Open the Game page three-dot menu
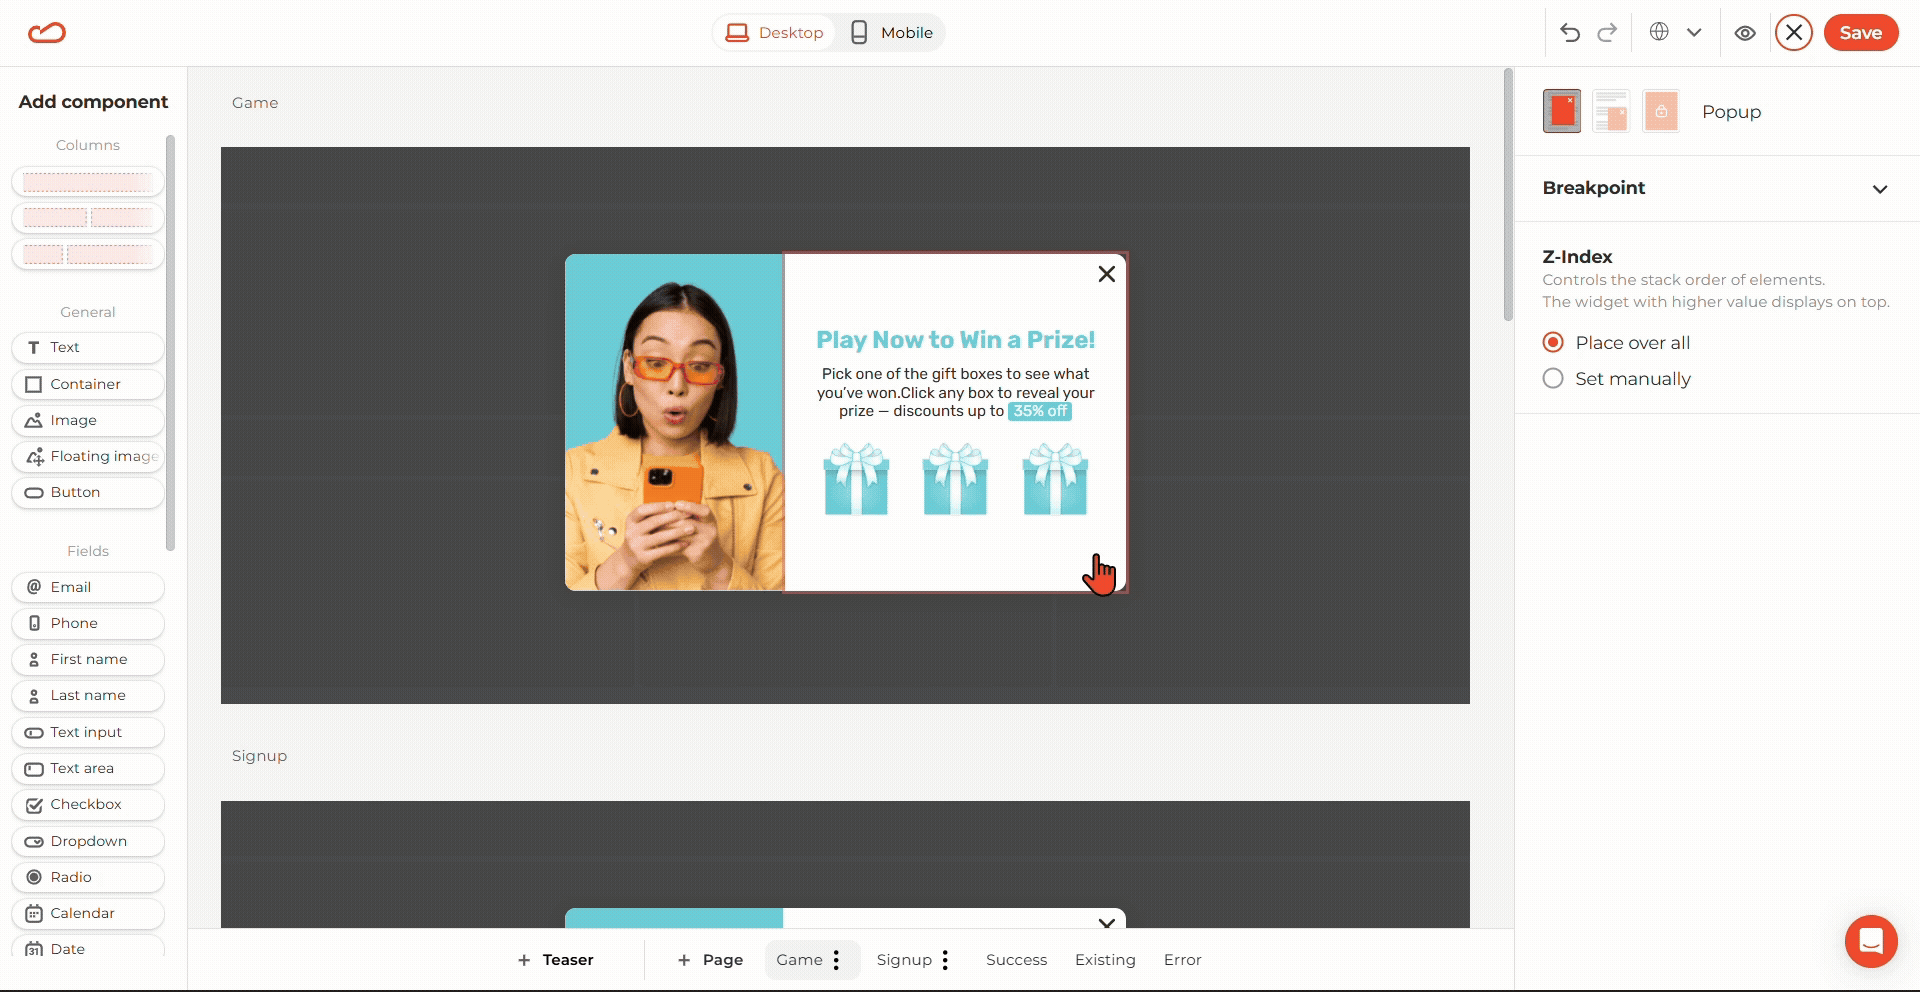Viewport: 1920px width, 992px height. point(836,960)
